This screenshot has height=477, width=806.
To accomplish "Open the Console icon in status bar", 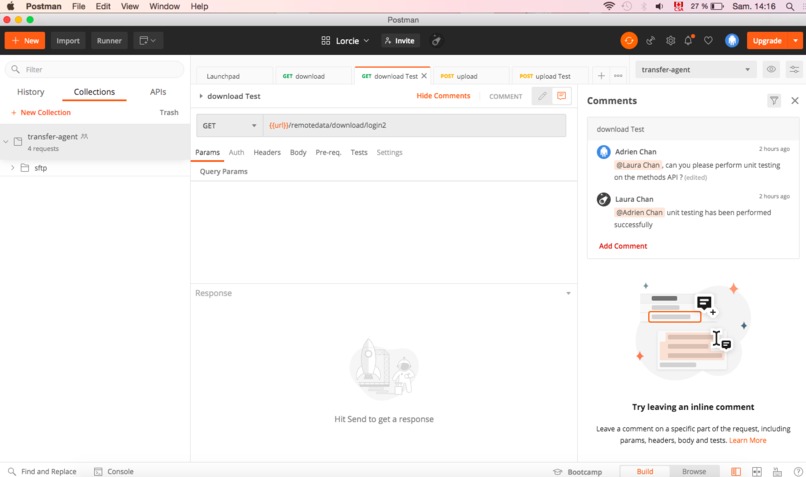I will (98, 471).
